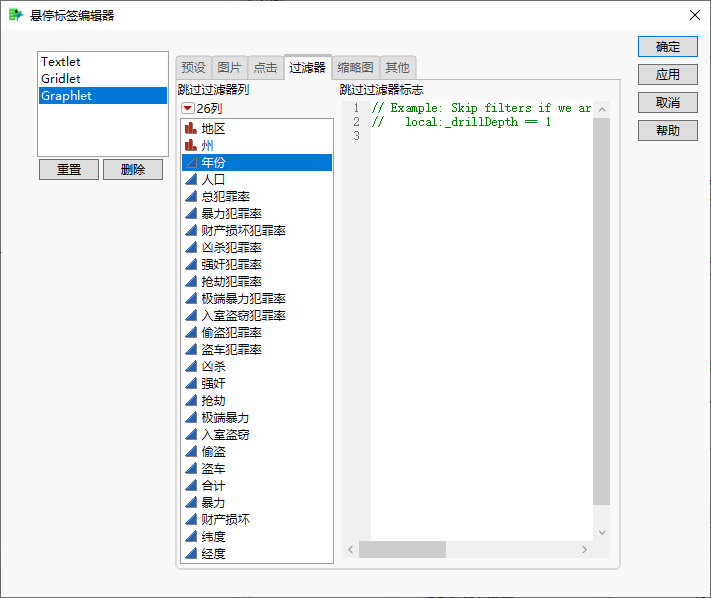Select the 财产损坏 column name
711x598 pixels.
pos(225,520)
